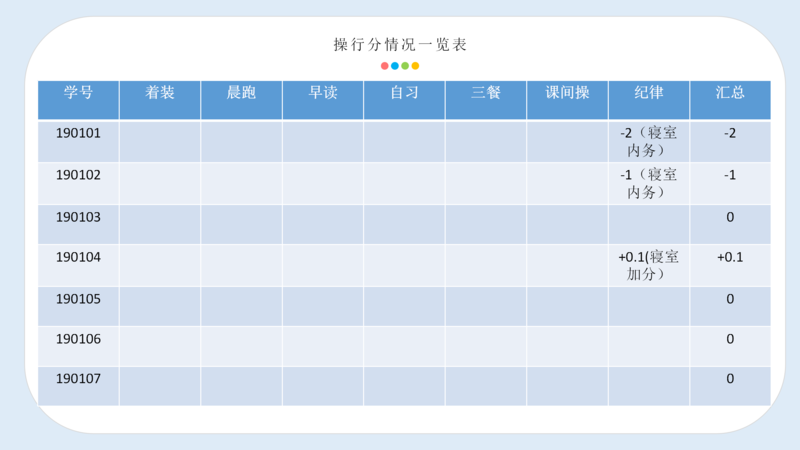Click student ID 190106
Viewport: 800px width, 450px height.
point(78,339)
